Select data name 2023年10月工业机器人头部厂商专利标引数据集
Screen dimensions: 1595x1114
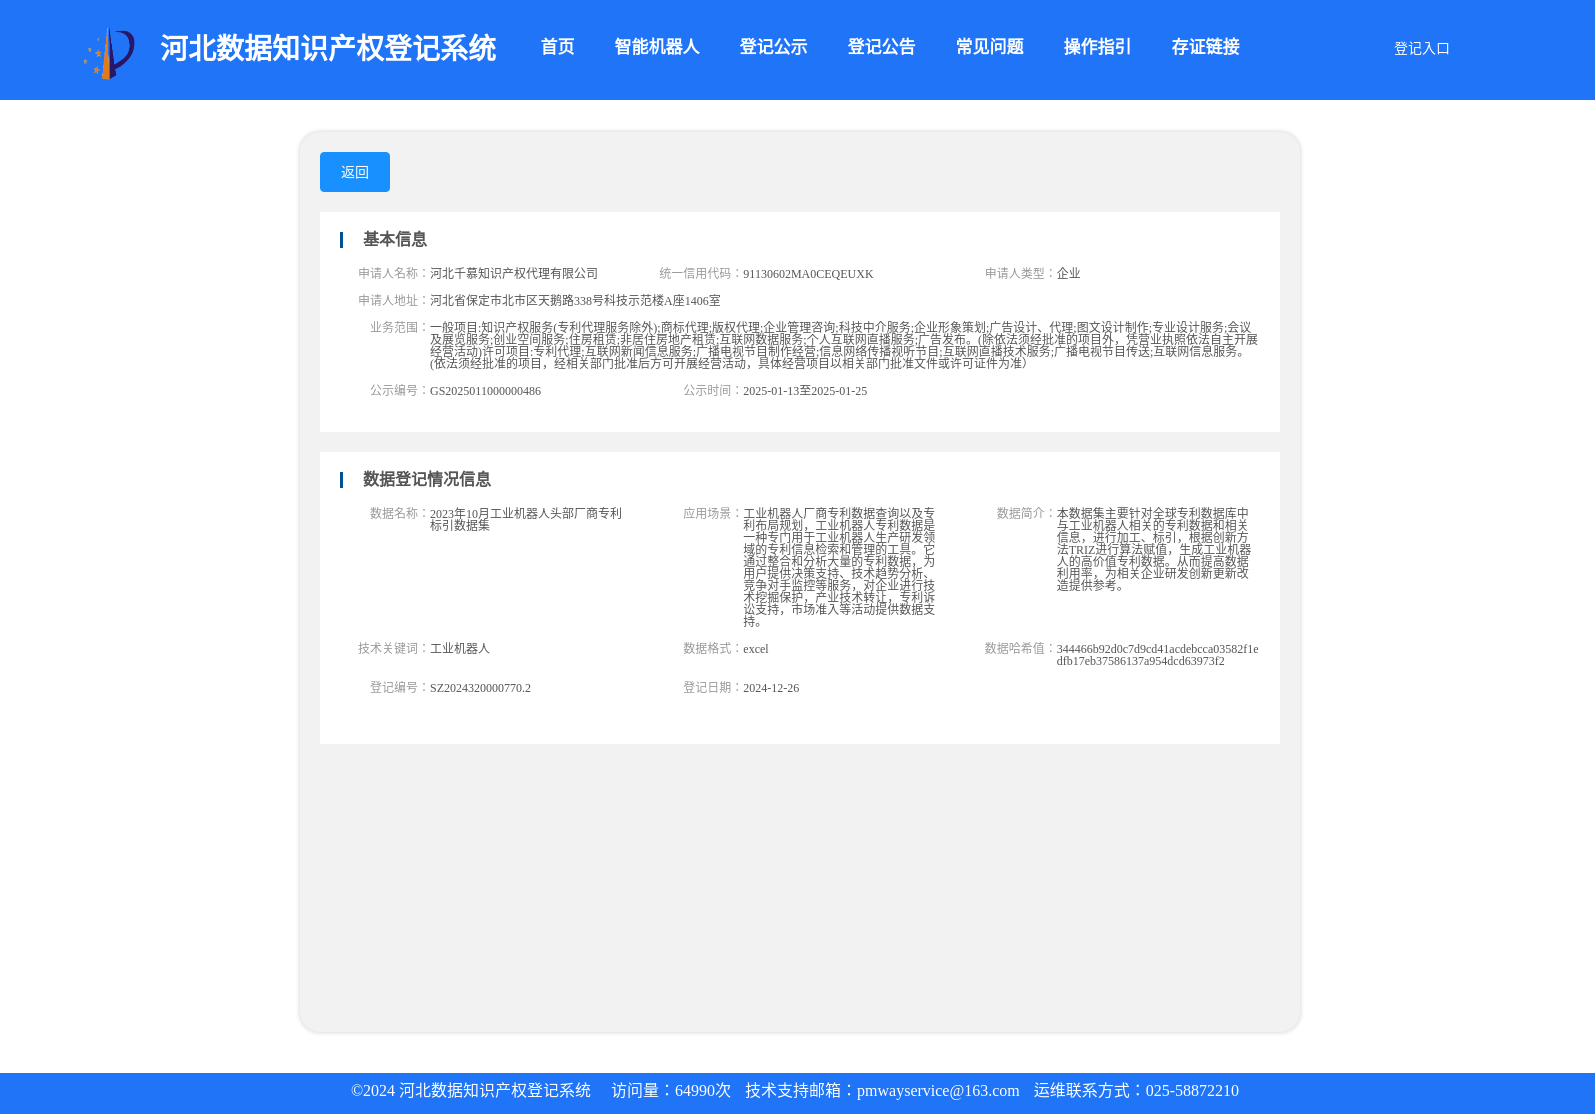(x=526, y=519)
